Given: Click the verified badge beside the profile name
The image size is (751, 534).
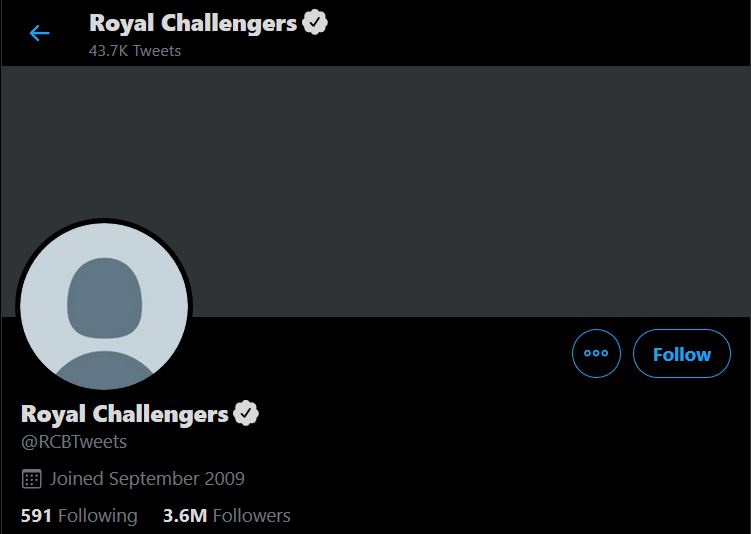Looking at the screenshot, I should click(x=246, y=413).
